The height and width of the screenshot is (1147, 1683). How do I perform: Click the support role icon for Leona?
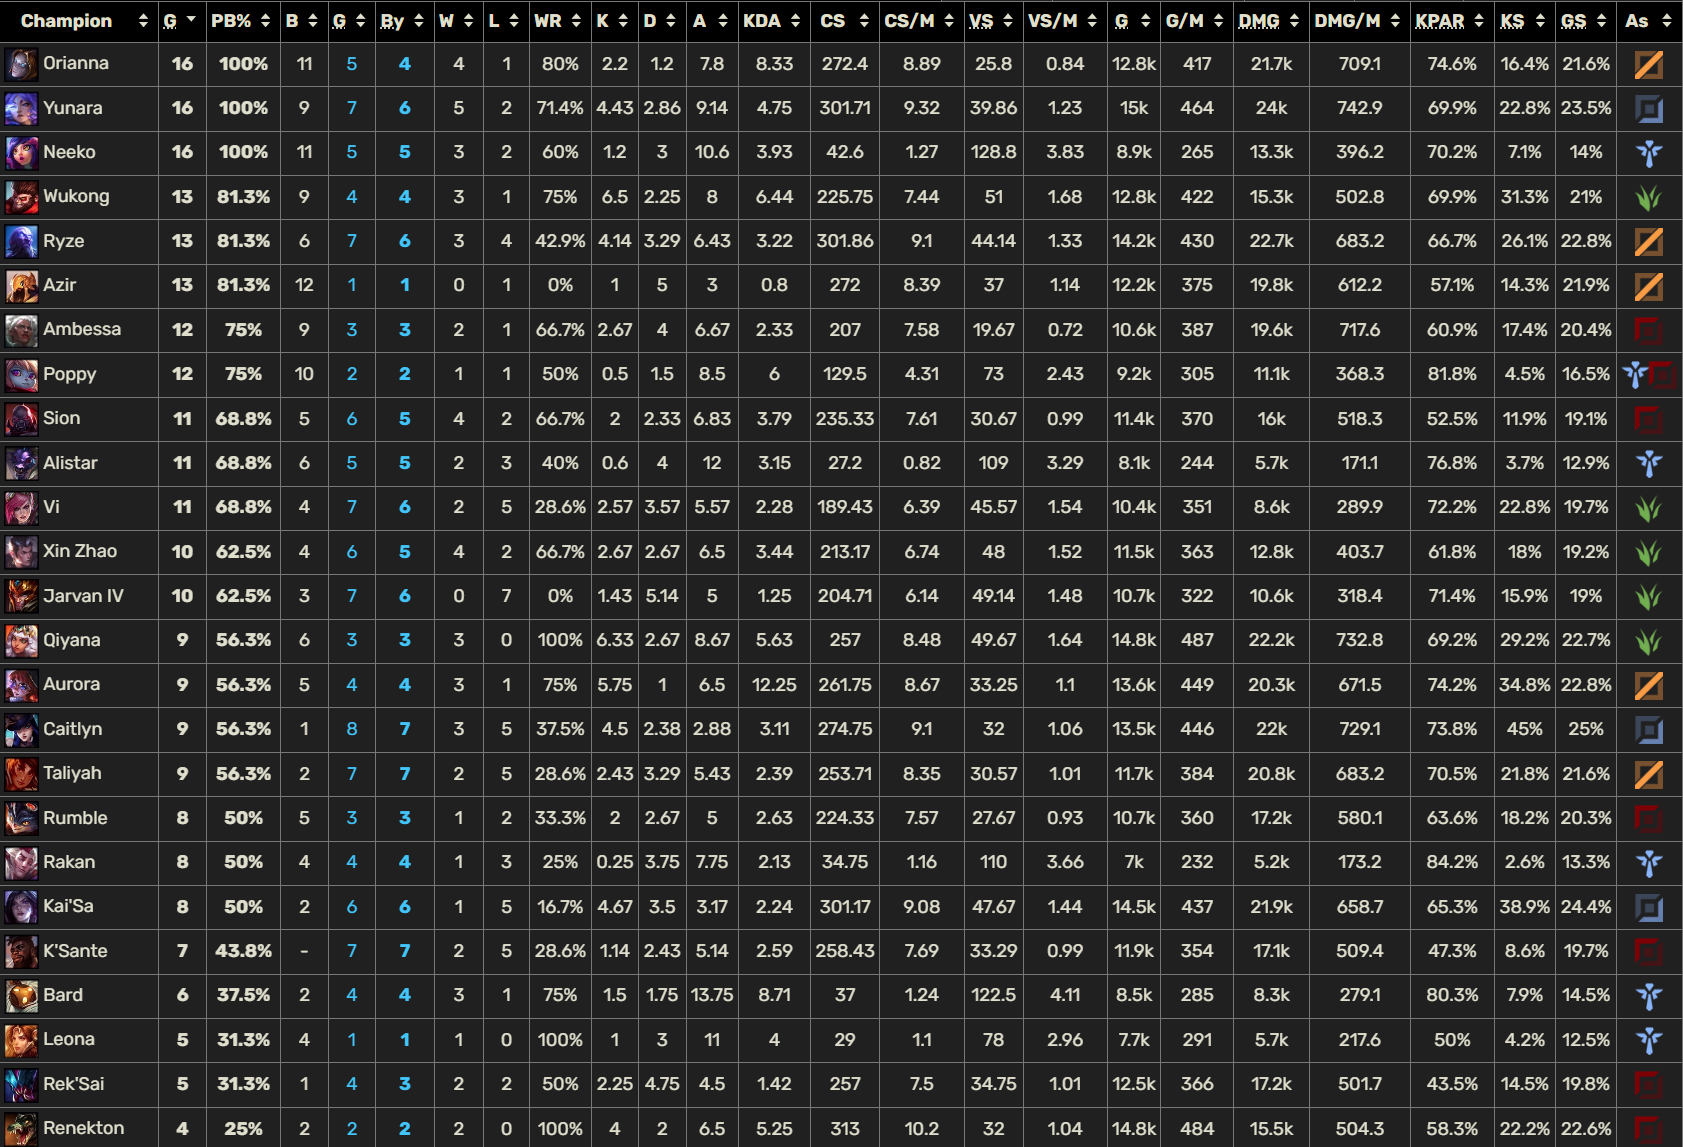(x=1649, y=1040)
